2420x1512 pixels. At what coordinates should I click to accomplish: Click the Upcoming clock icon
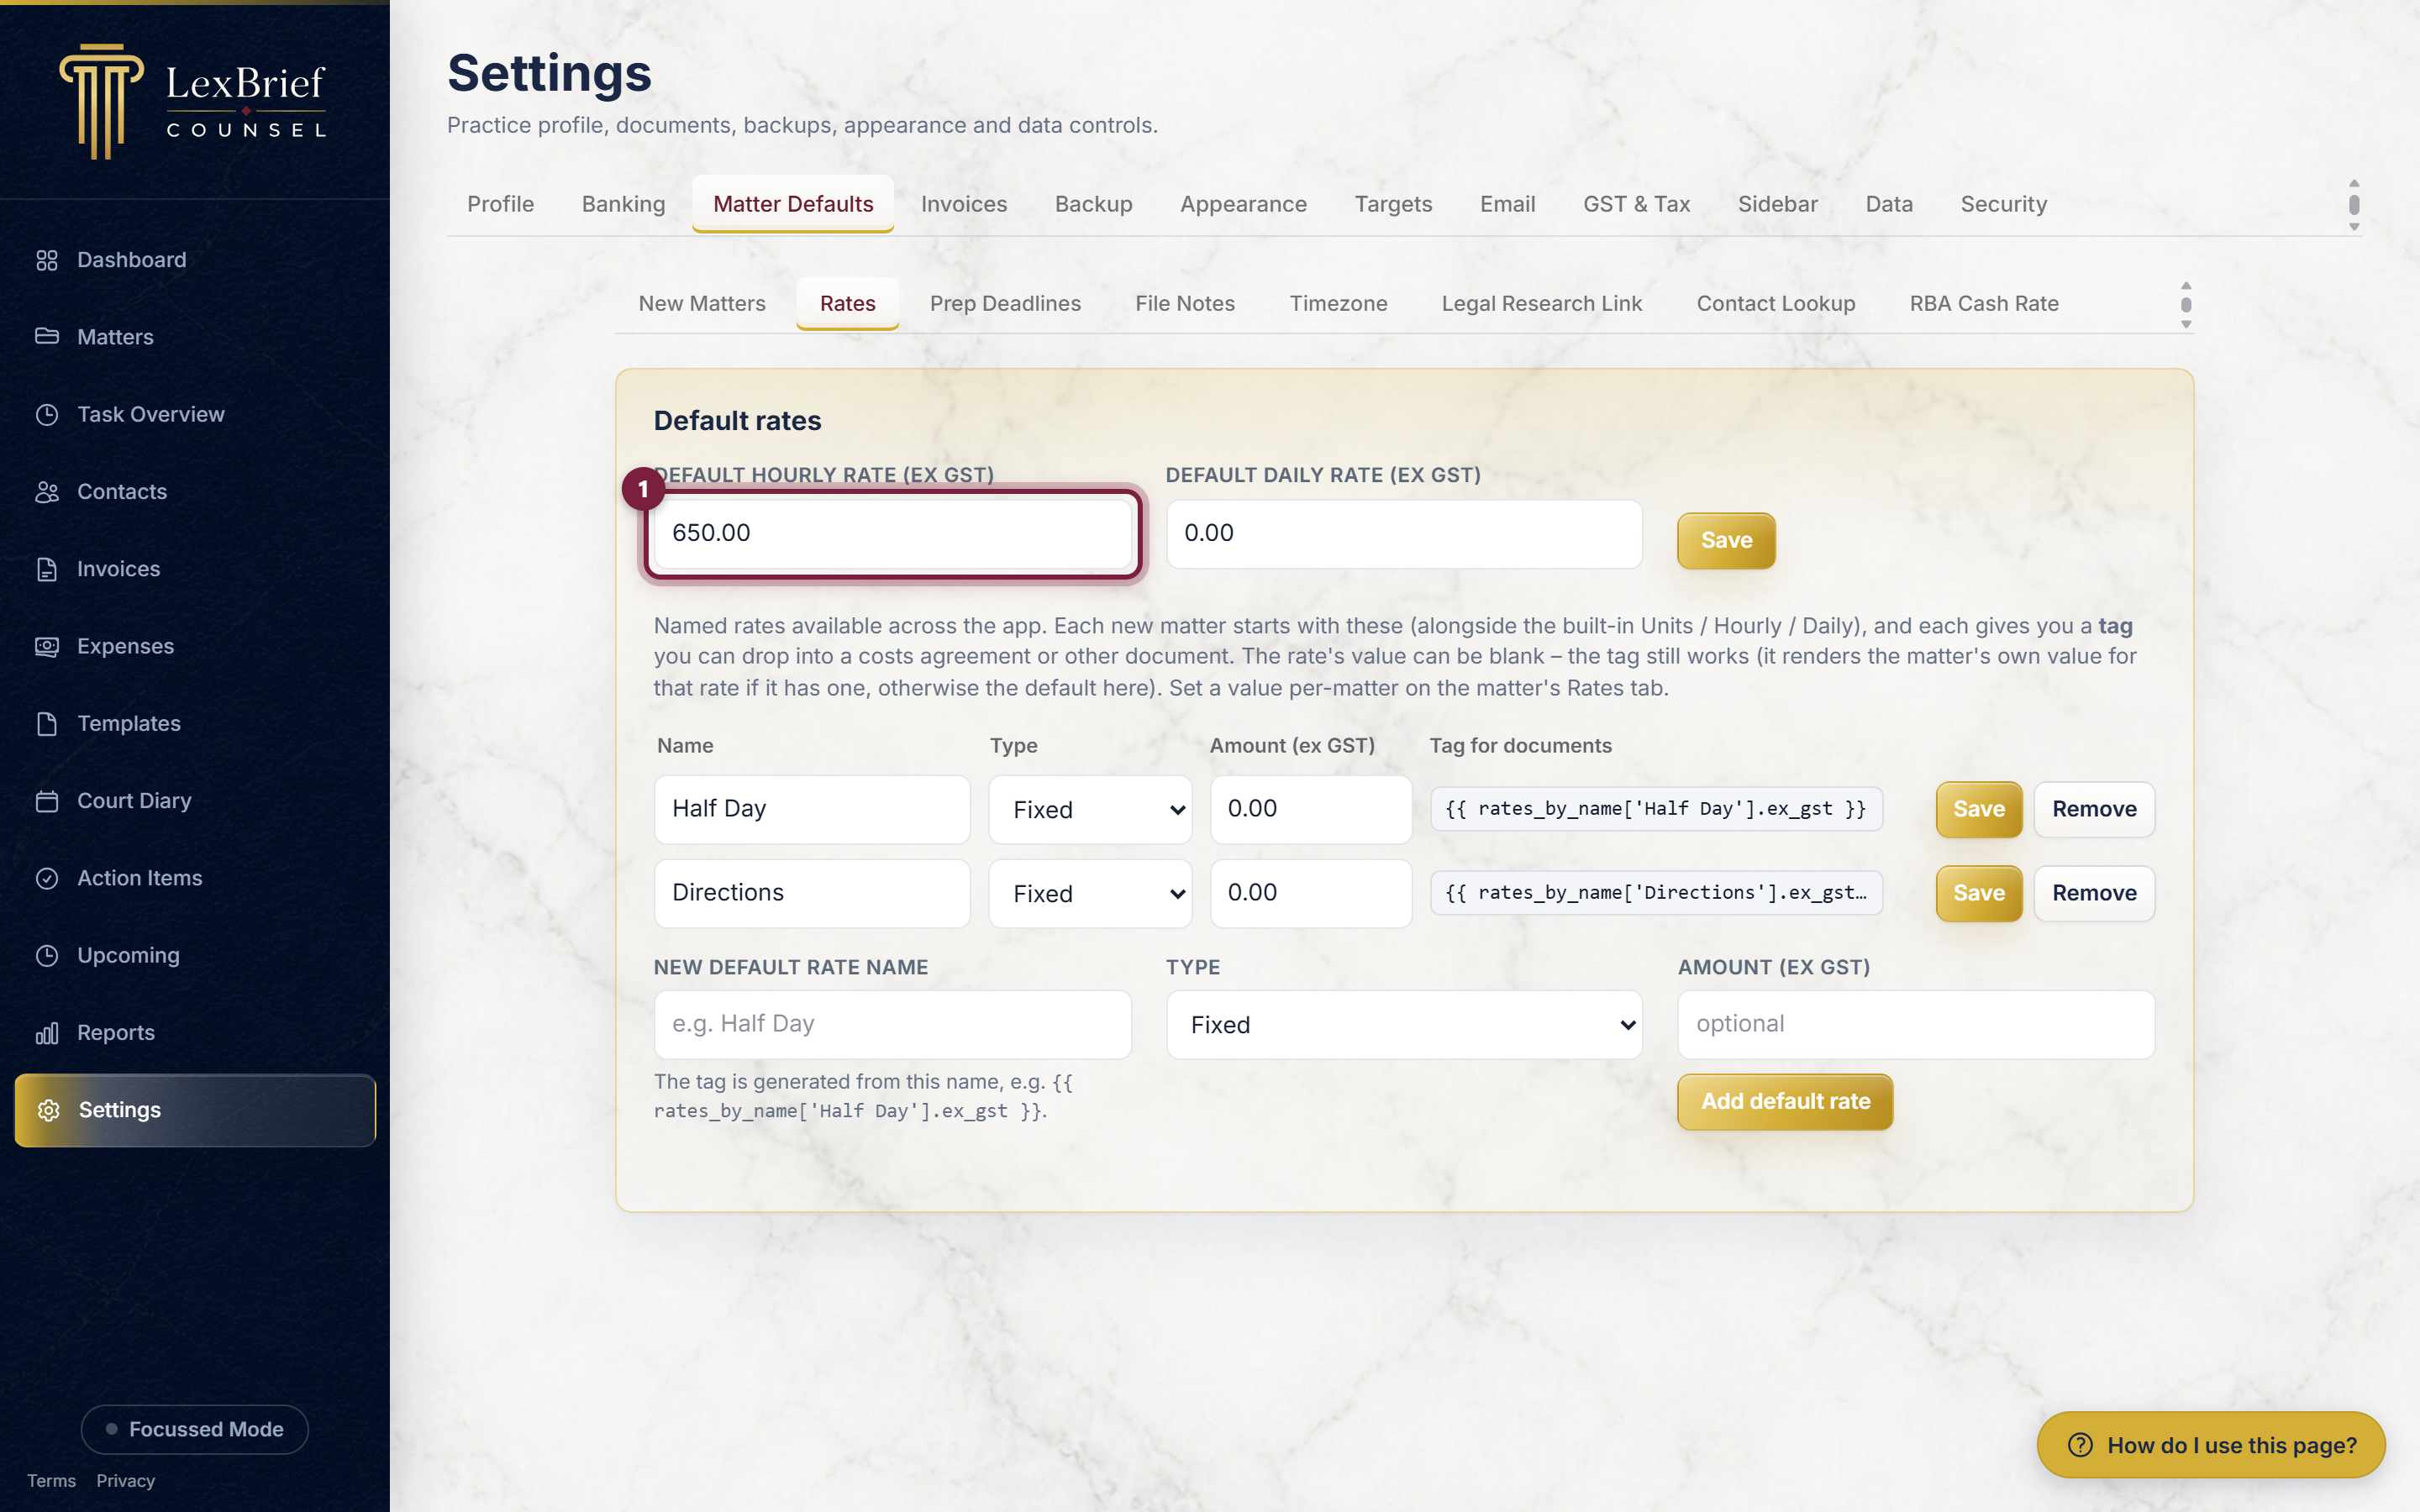coord(47,955)
